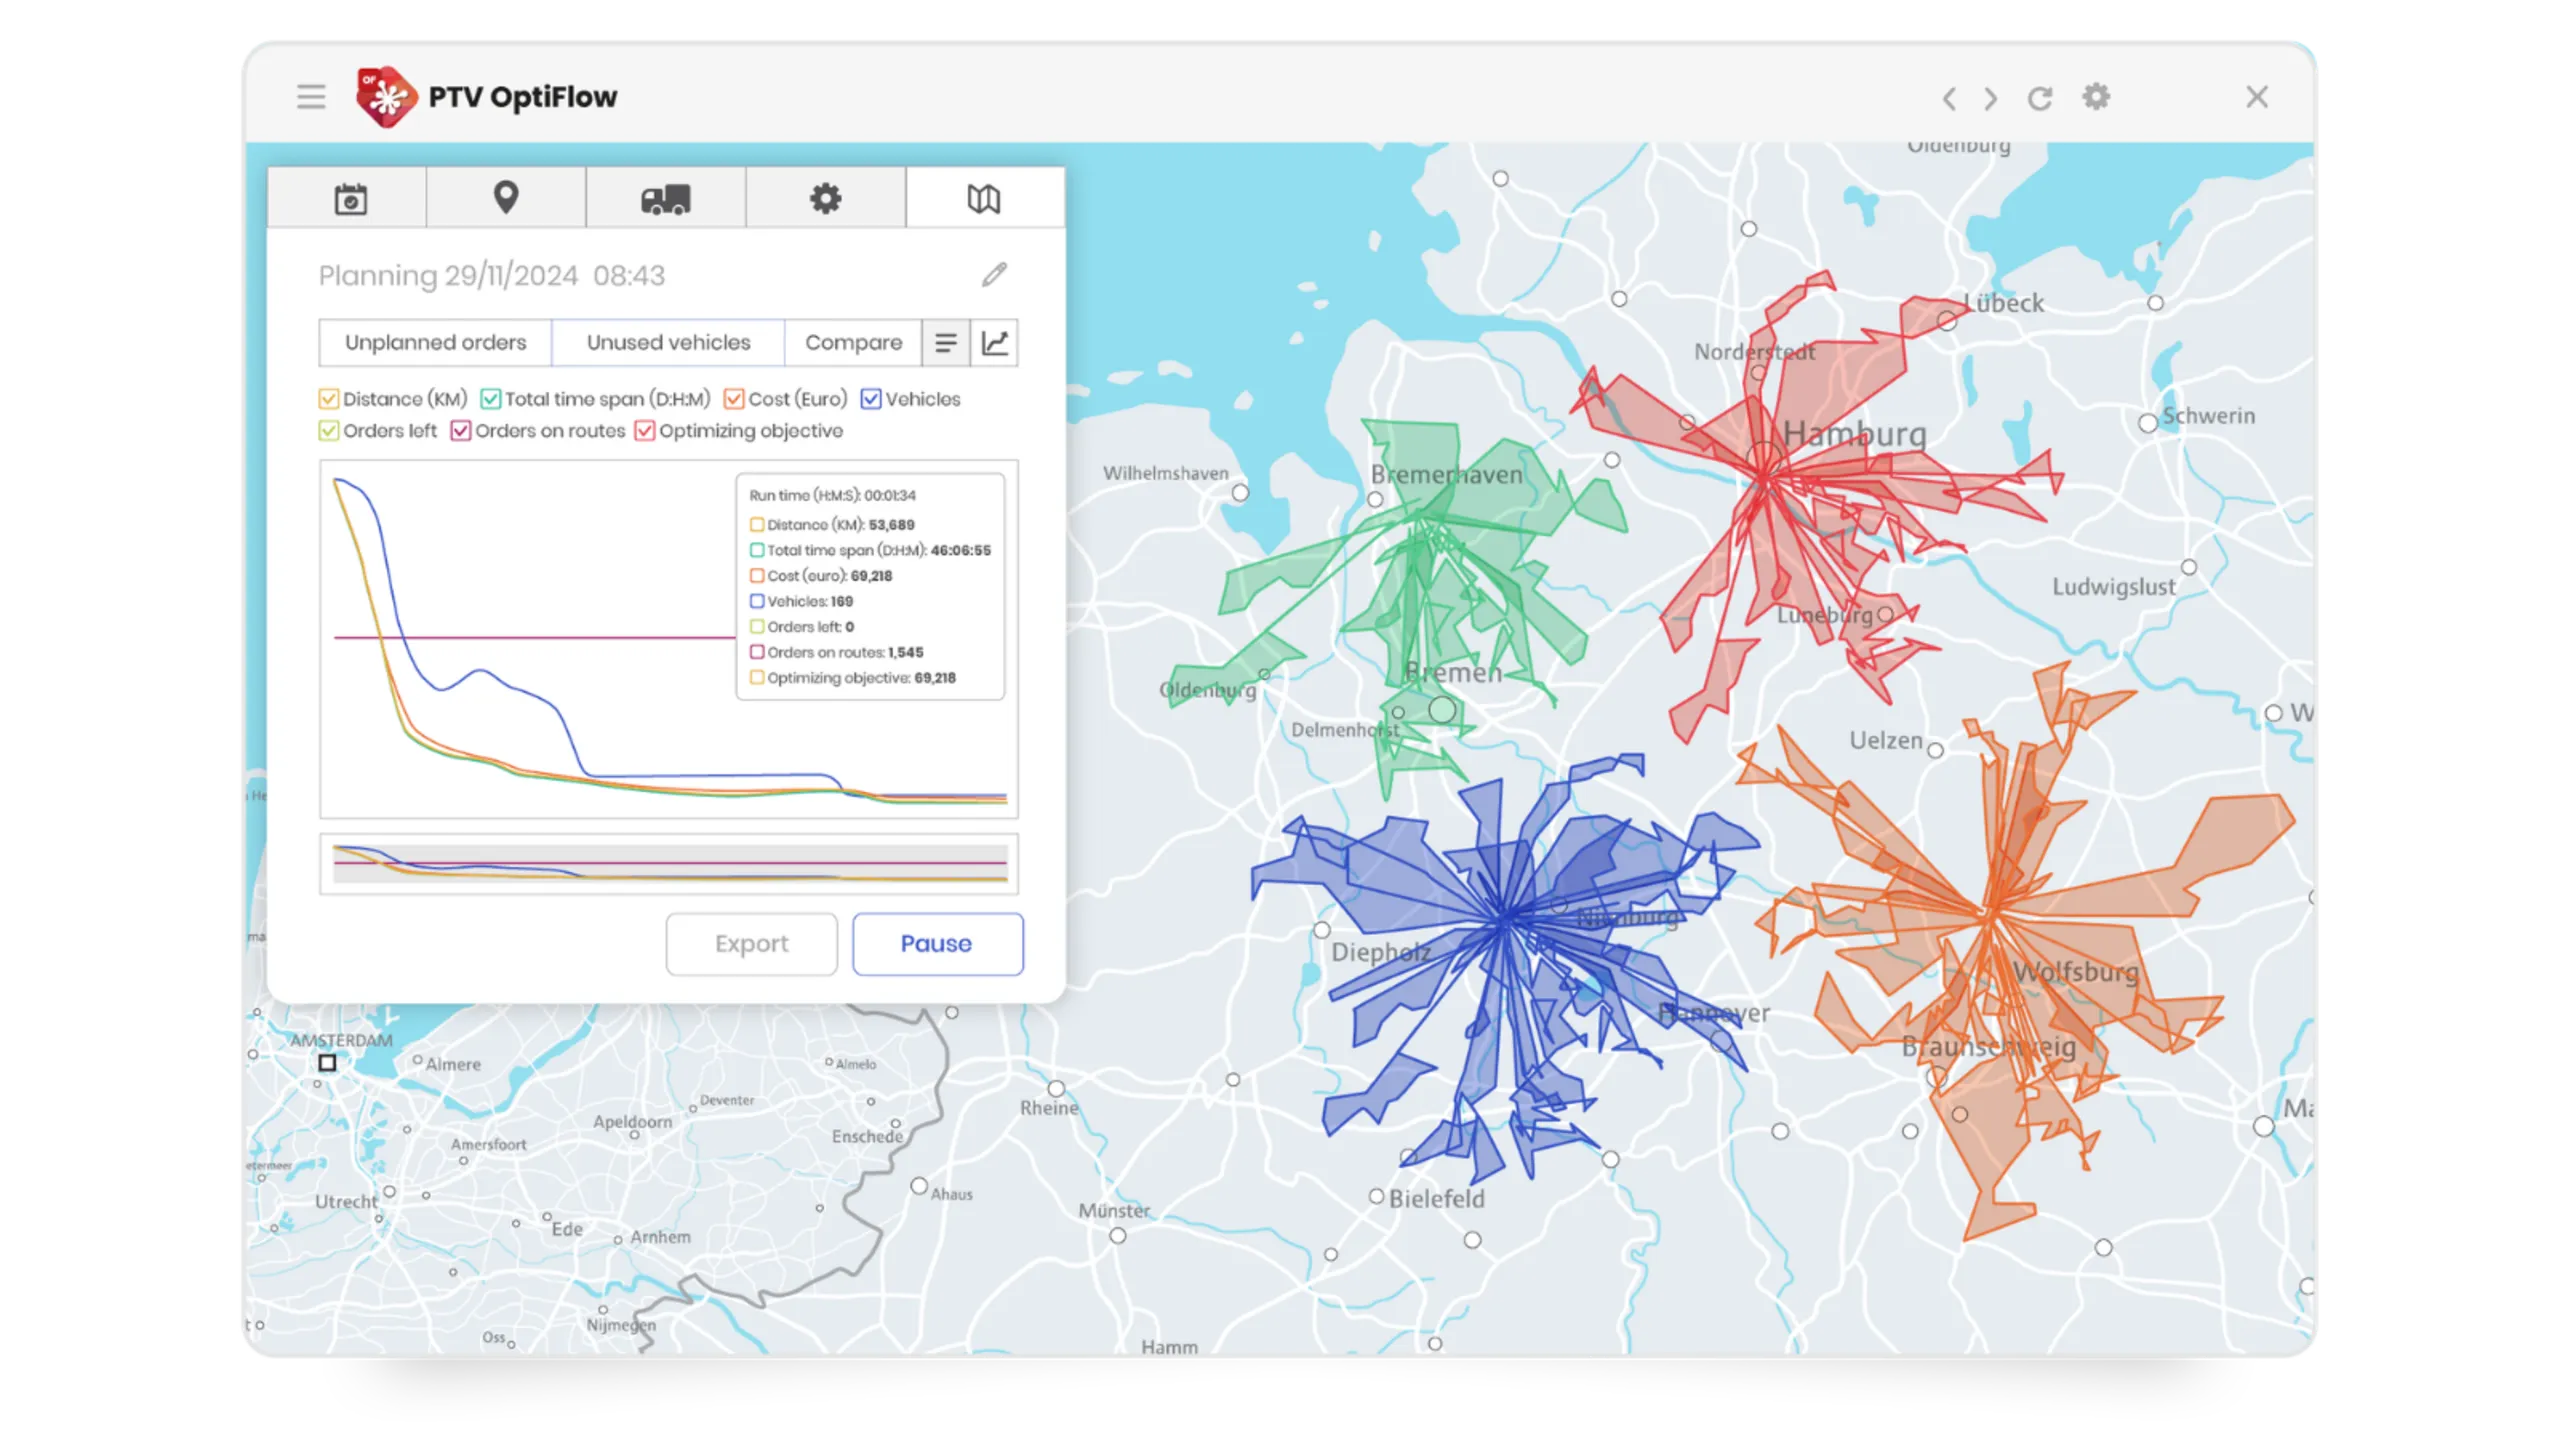2560x1440 pixels.
Task: Show Unused vehicles
Action: 668,343
